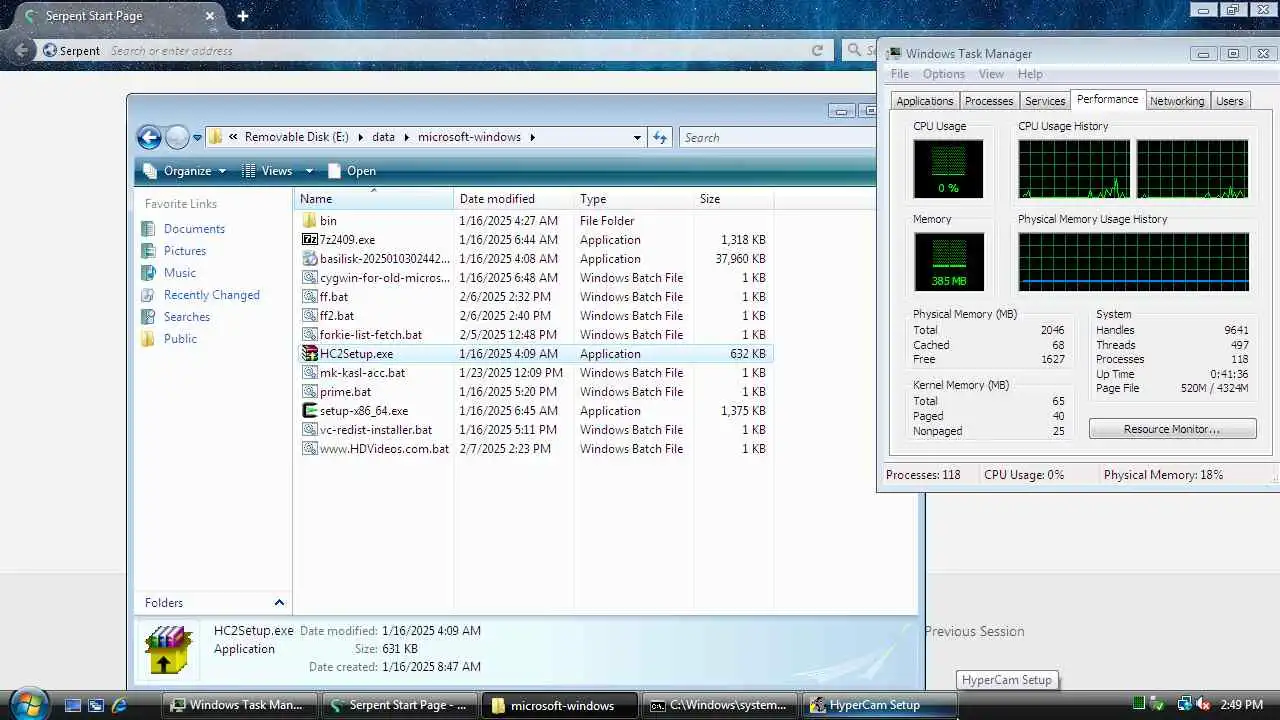Click the Explorer Search input field
The image size is (1280, 720).
pos(777,138)
